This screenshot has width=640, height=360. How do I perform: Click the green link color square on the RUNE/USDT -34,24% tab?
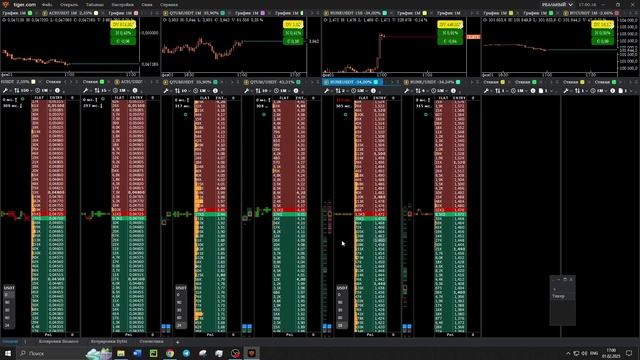click(x=458, y=82)
